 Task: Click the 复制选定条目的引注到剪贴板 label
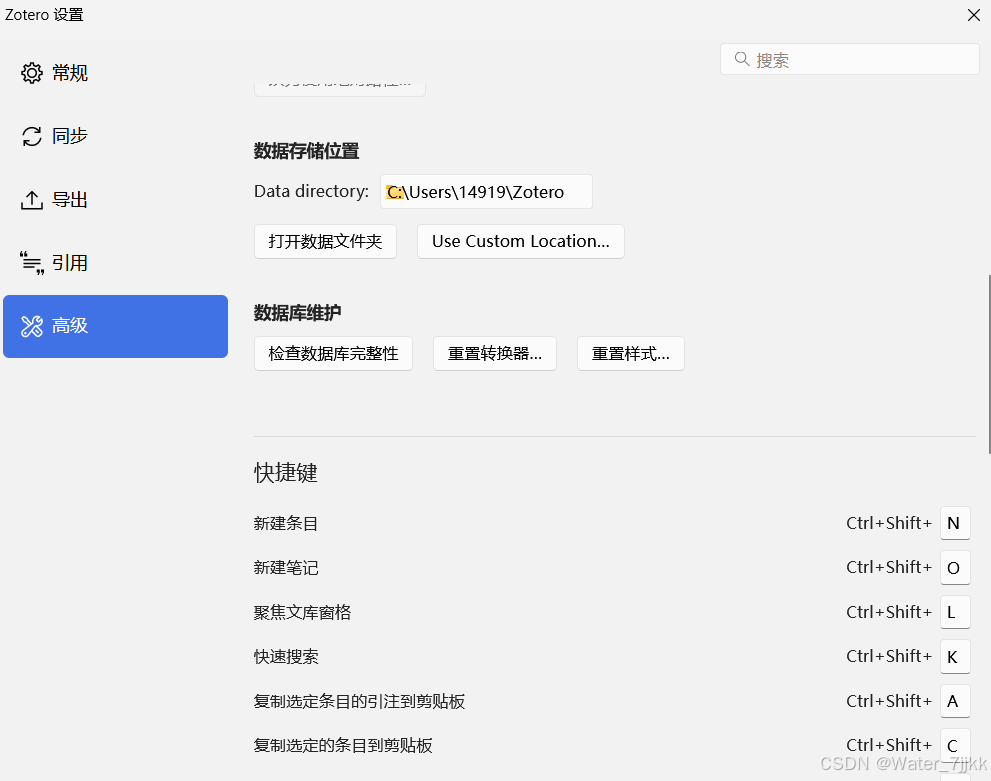pos(360,701)
